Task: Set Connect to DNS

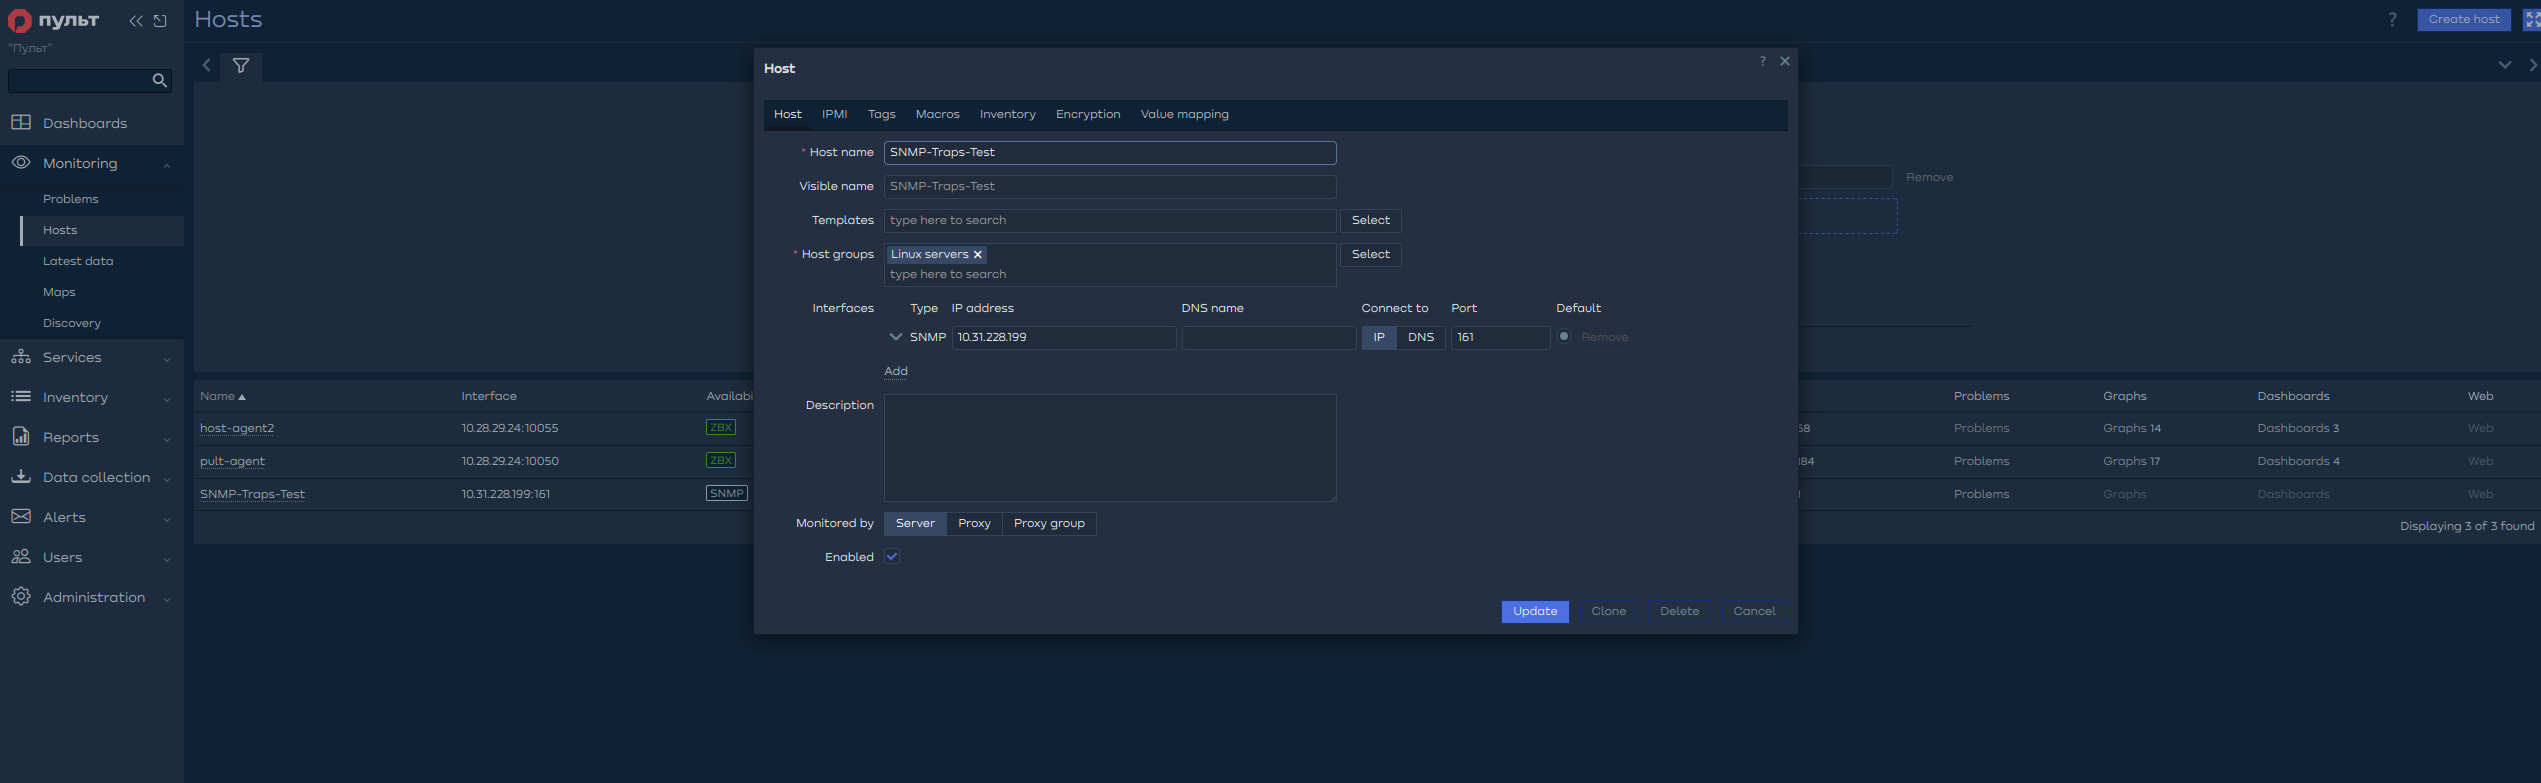Action: [1421, 337]
